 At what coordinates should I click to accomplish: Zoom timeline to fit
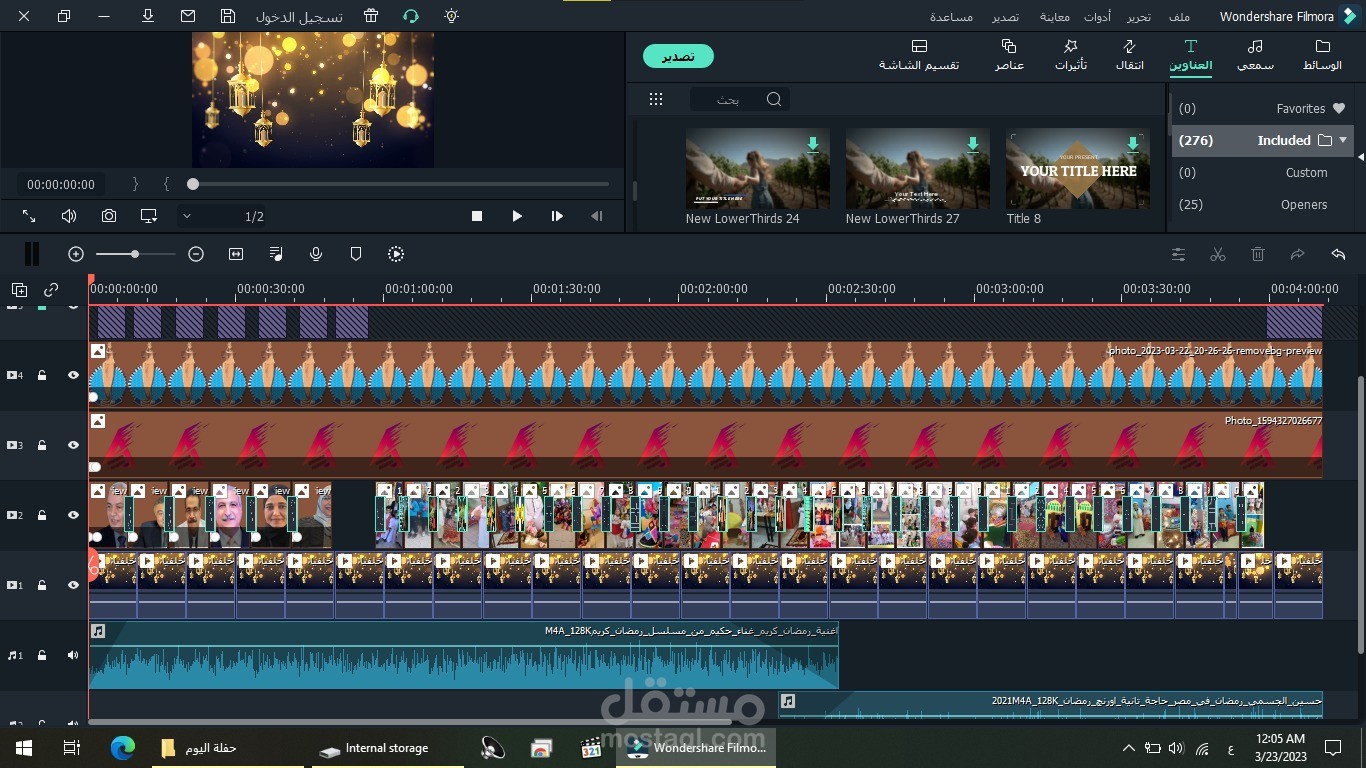coord(236,254)
